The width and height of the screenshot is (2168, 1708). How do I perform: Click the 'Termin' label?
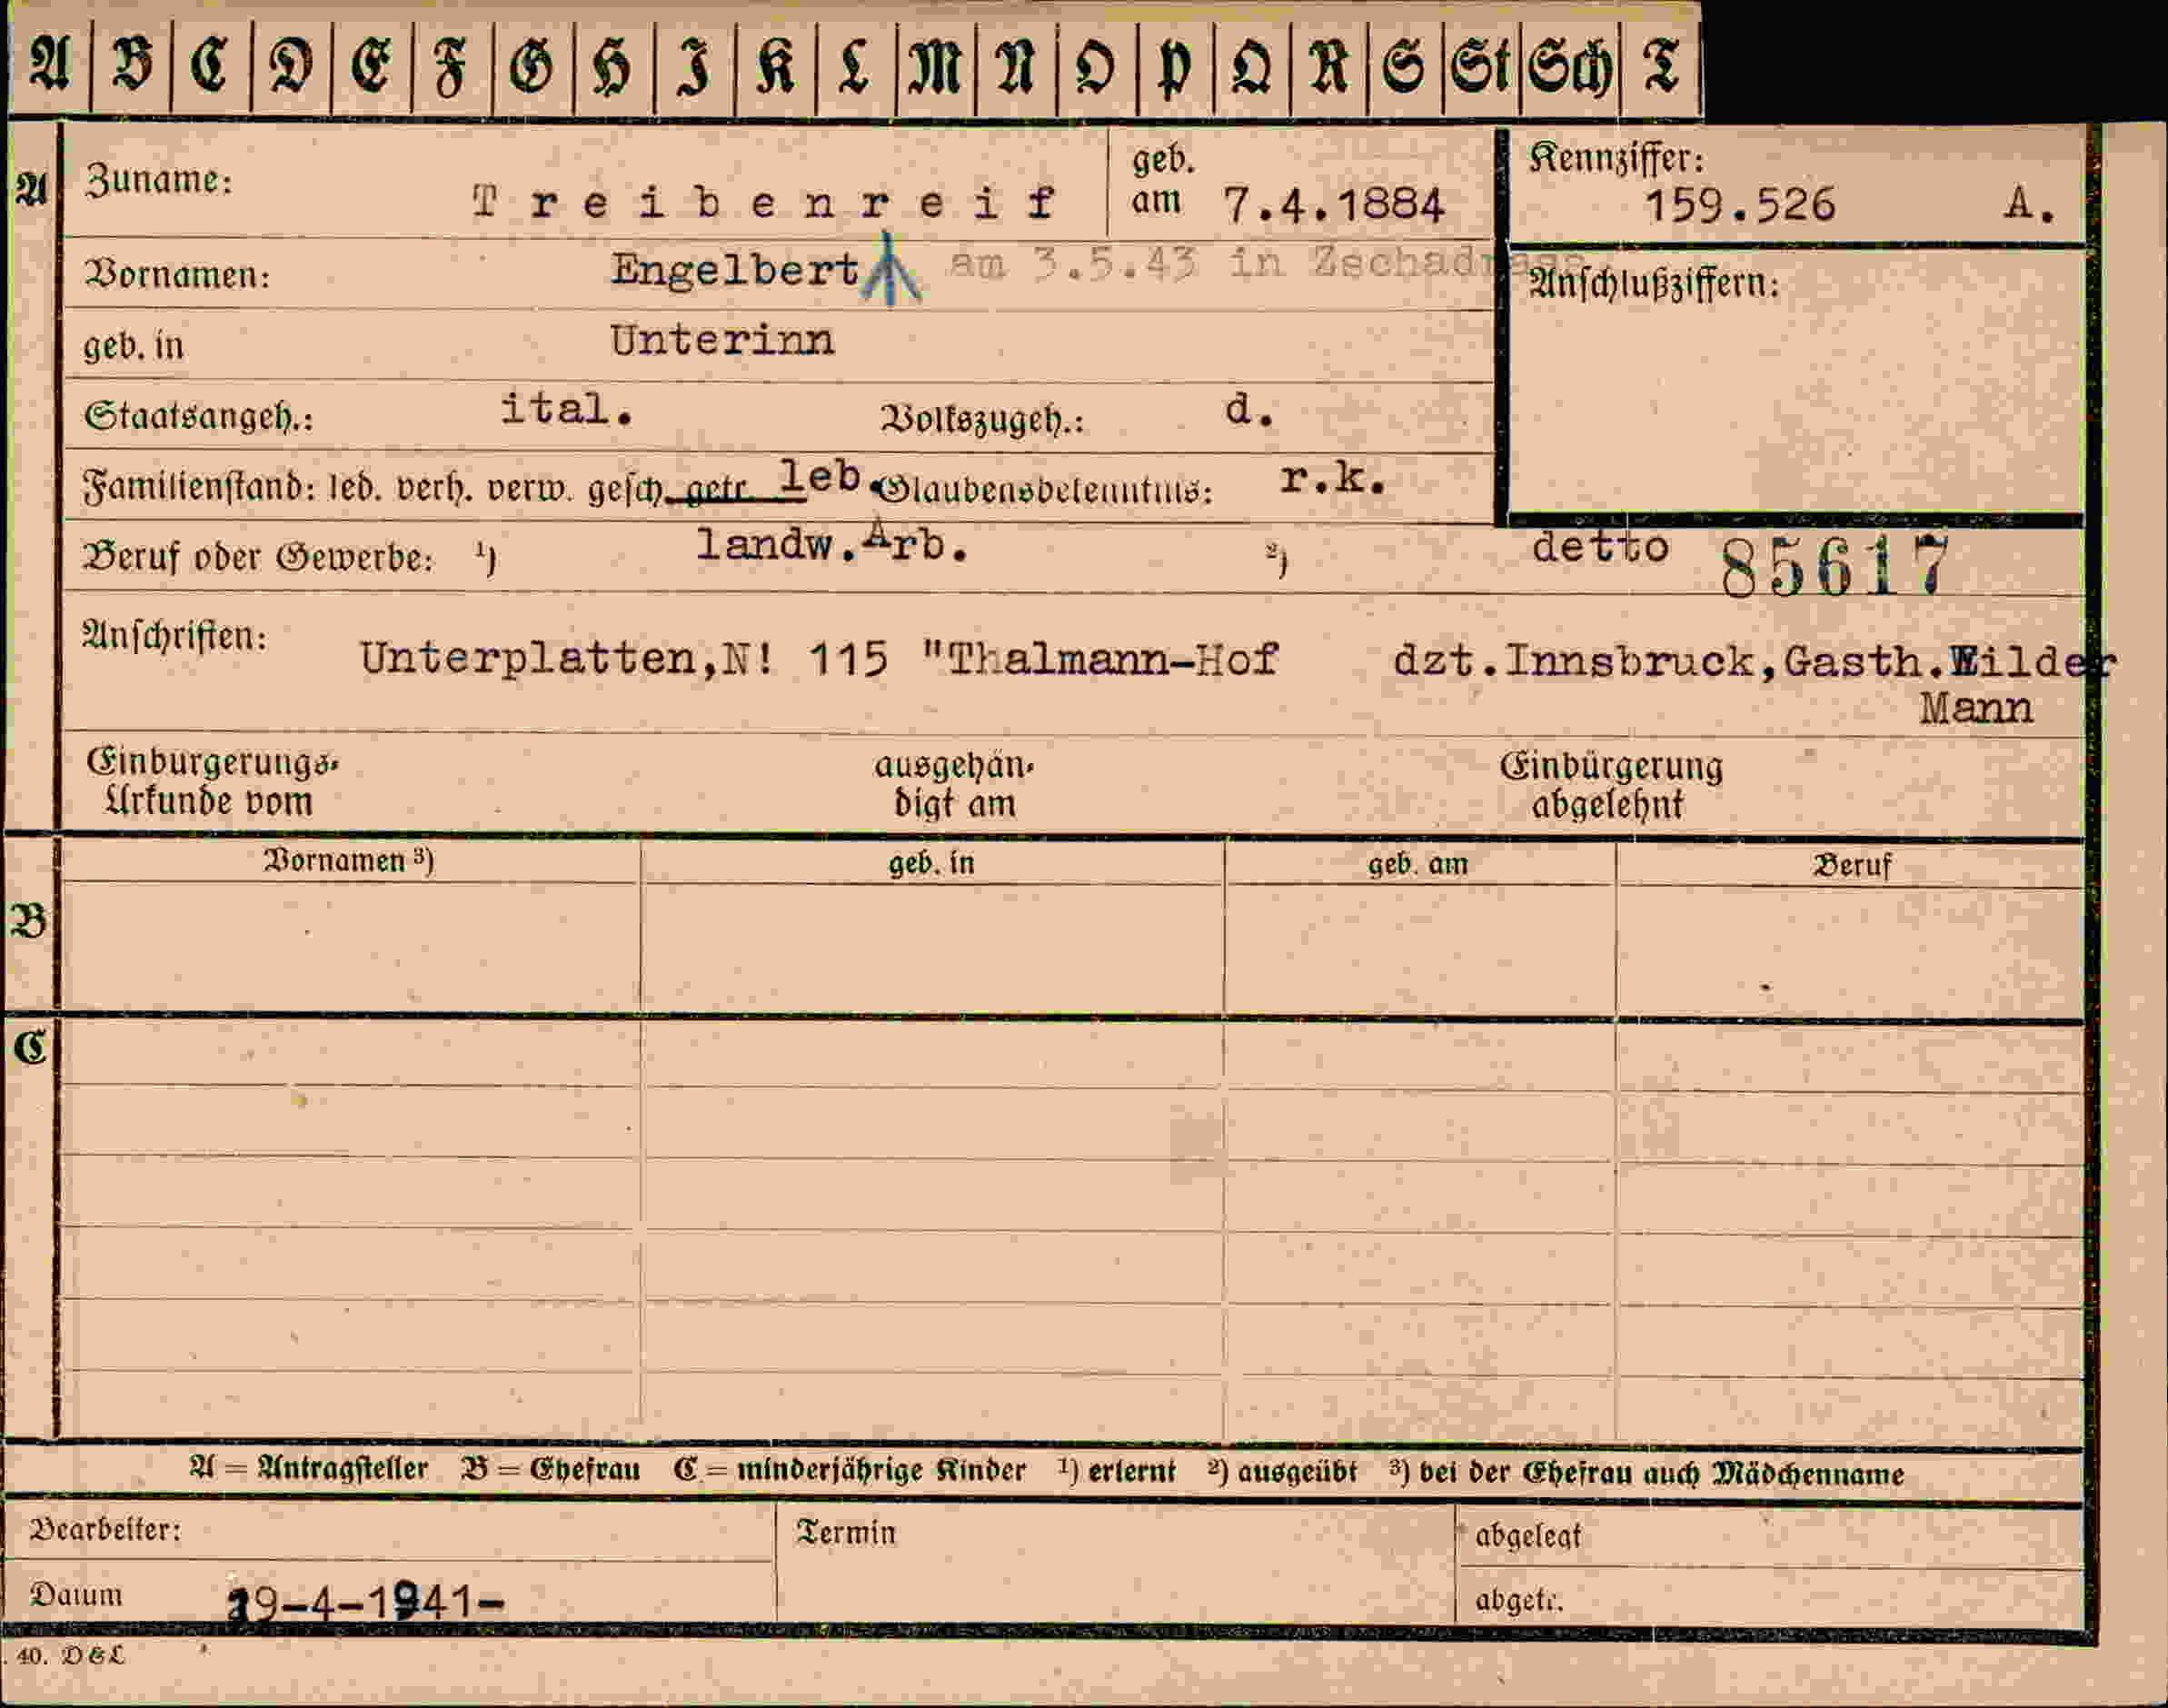click(x=846, y=1533)
